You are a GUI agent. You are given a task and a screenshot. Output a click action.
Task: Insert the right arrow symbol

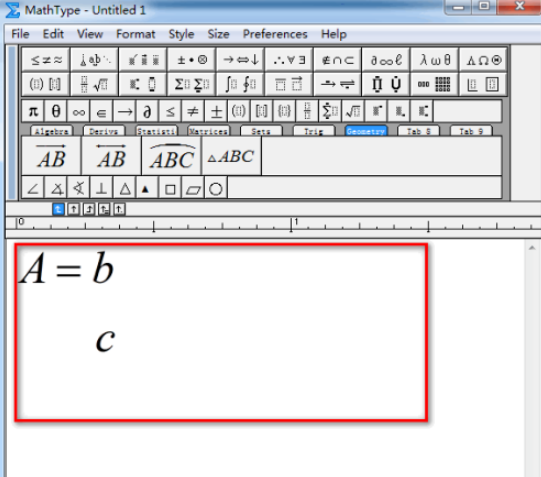[124, 111]
